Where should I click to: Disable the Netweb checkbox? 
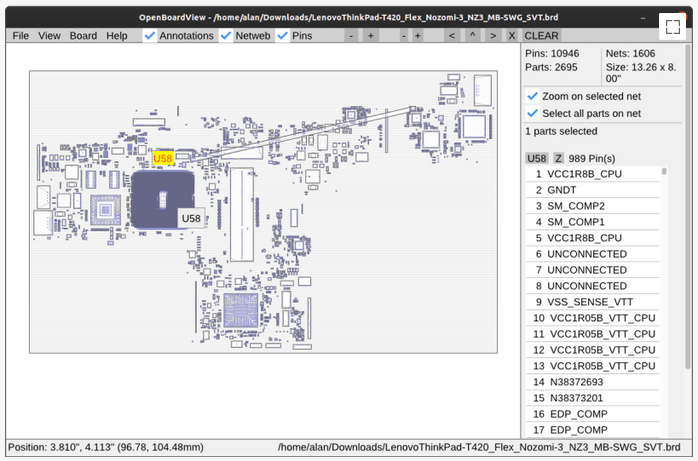click(226, 36)
